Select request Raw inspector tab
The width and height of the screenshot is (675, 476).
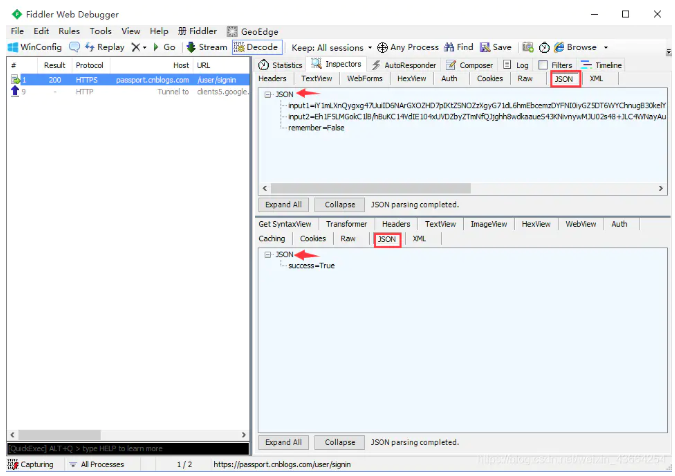[525, 79]
